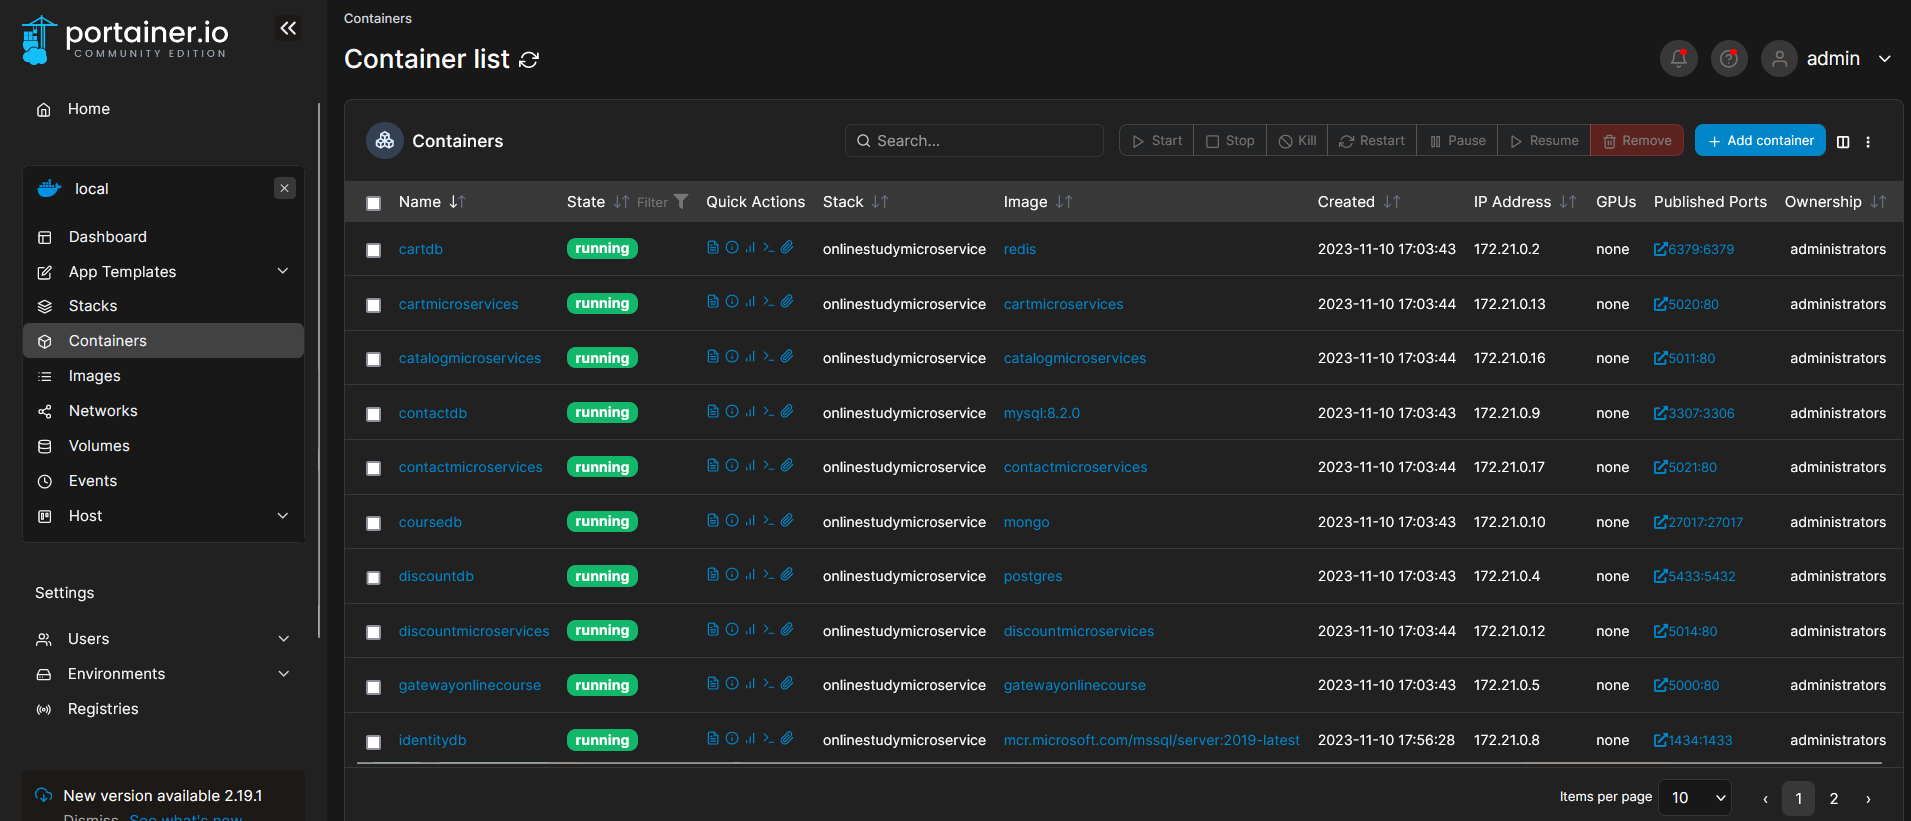Collapse the sidebar with double-chevron icon
1911x821 pixels.
(x=288, y=28)
